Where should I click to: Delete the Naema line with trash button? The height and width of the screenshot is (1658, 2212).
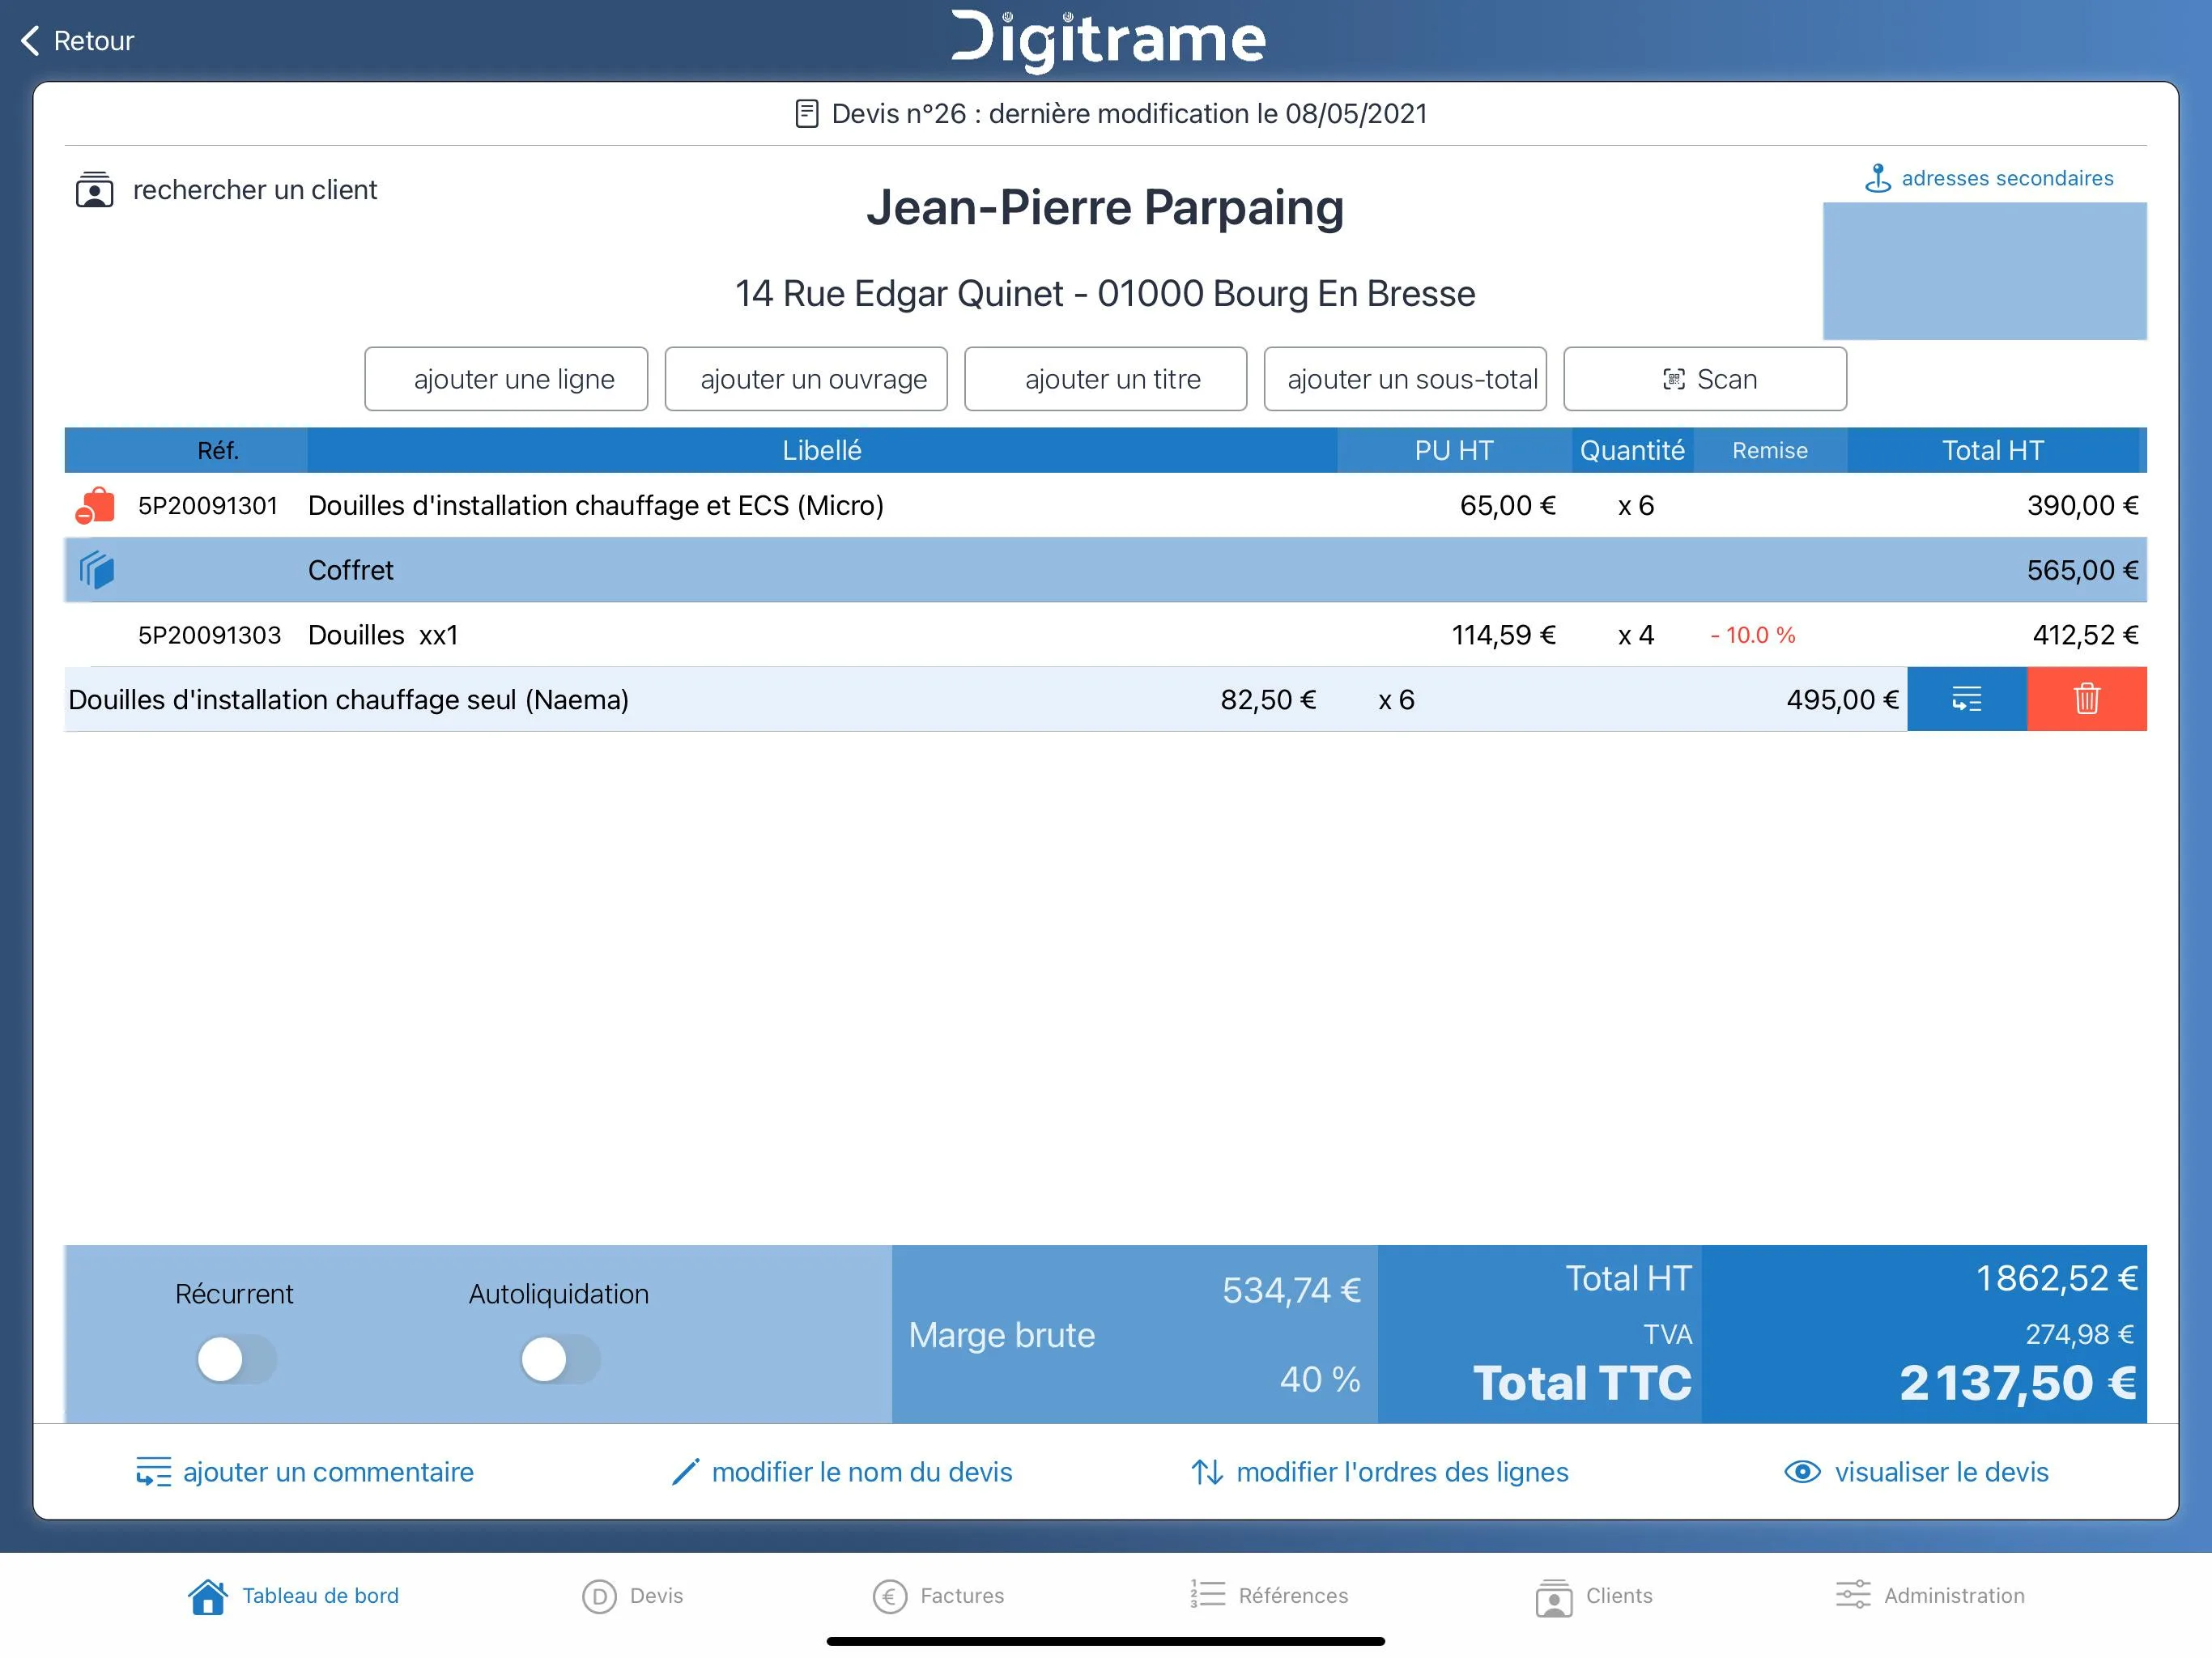[2087, 699]
